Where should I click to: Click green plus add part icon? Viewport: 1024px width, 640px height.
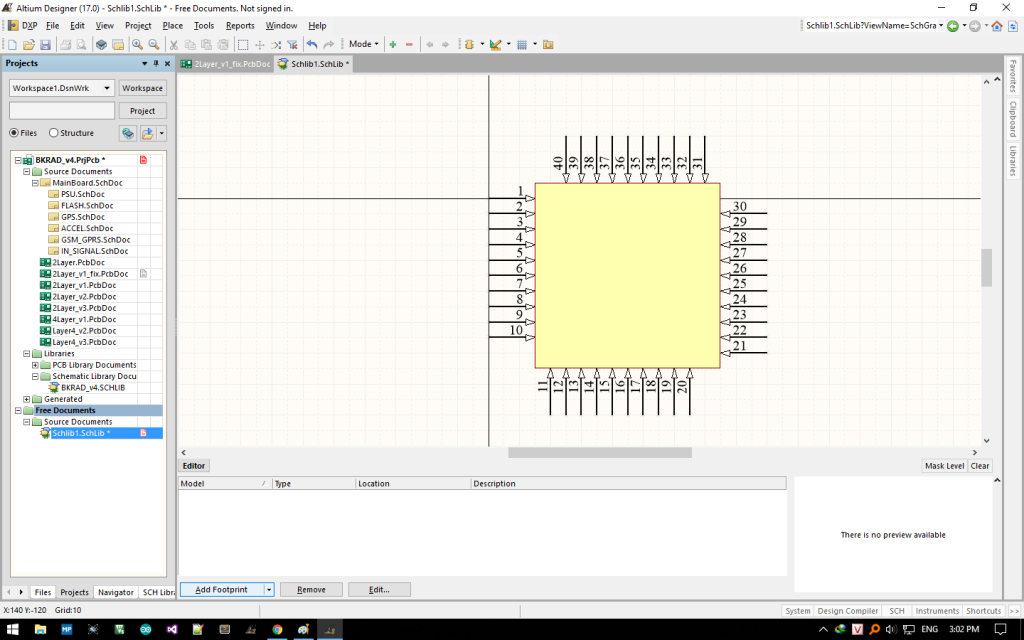393,44
